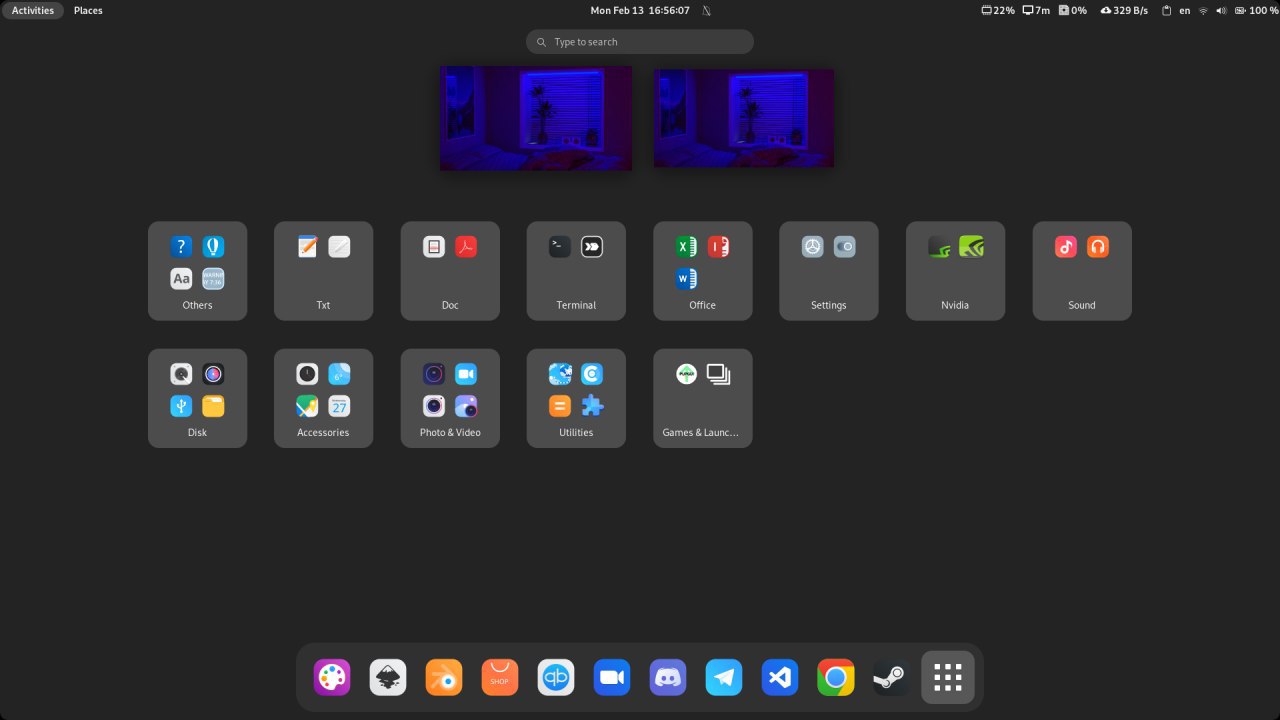
Task: Launch Inkscape from the dock
Action: point(388,678)
